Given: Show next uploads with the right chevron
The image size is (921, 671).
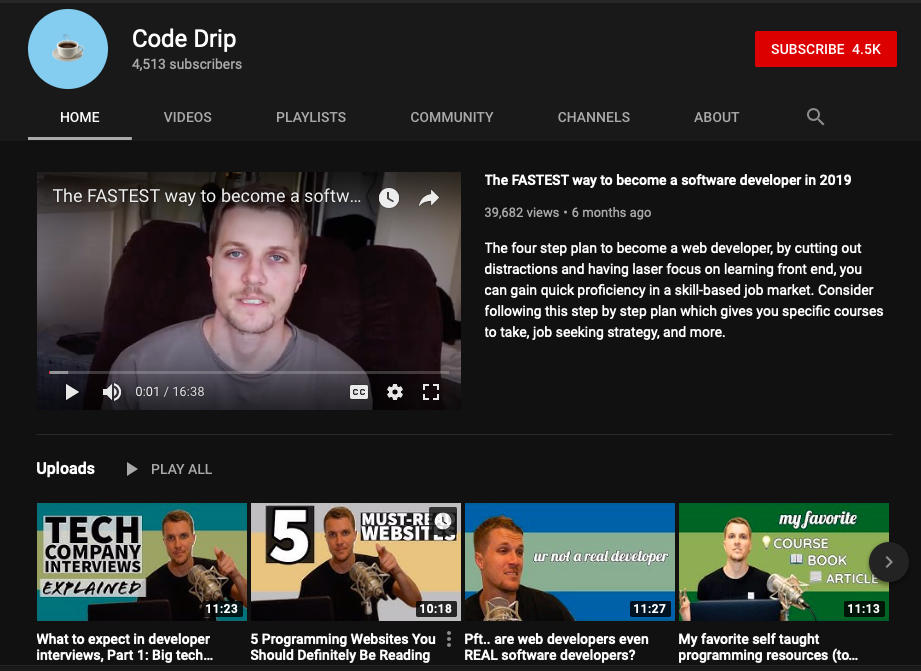Looking at the screenshot, I should (889, 562).
